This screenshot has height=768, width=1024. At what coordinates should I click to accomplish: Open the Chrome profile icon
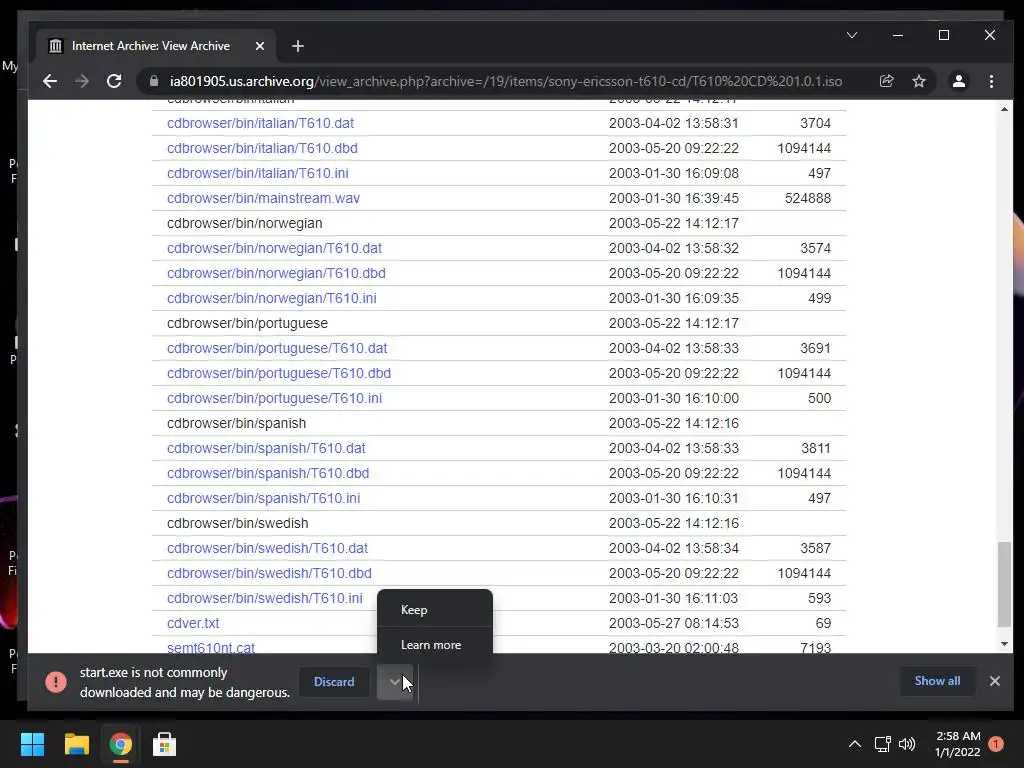click(959, 81)
